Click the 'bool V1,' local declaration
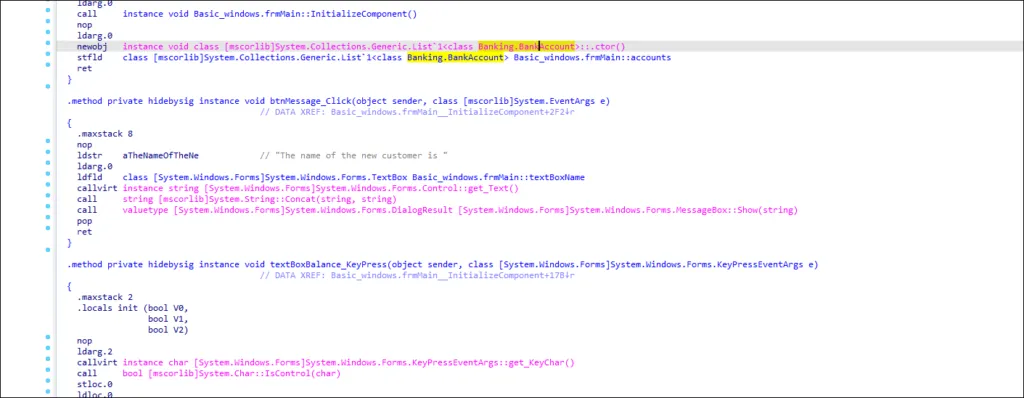Screen dimensions: 1024x398 168,319
